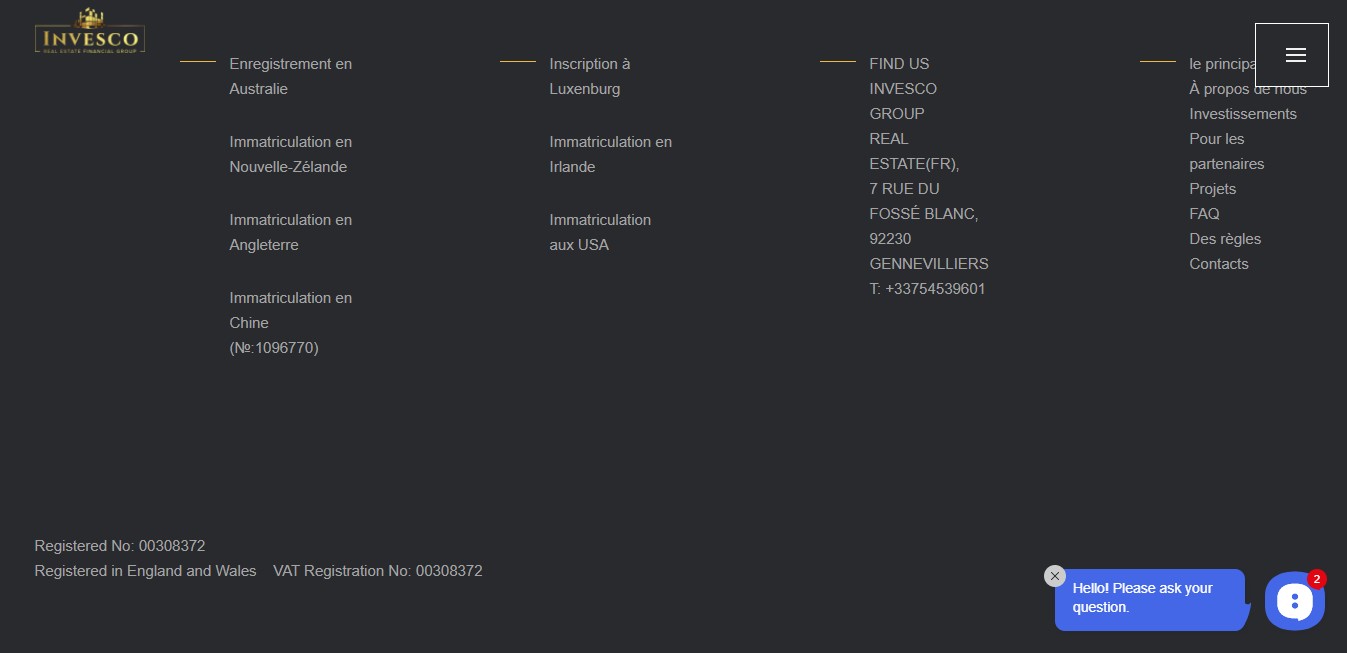Screen dimensions: 1347x653
Task: Open the FAQ page
Action: (1204, 214)
